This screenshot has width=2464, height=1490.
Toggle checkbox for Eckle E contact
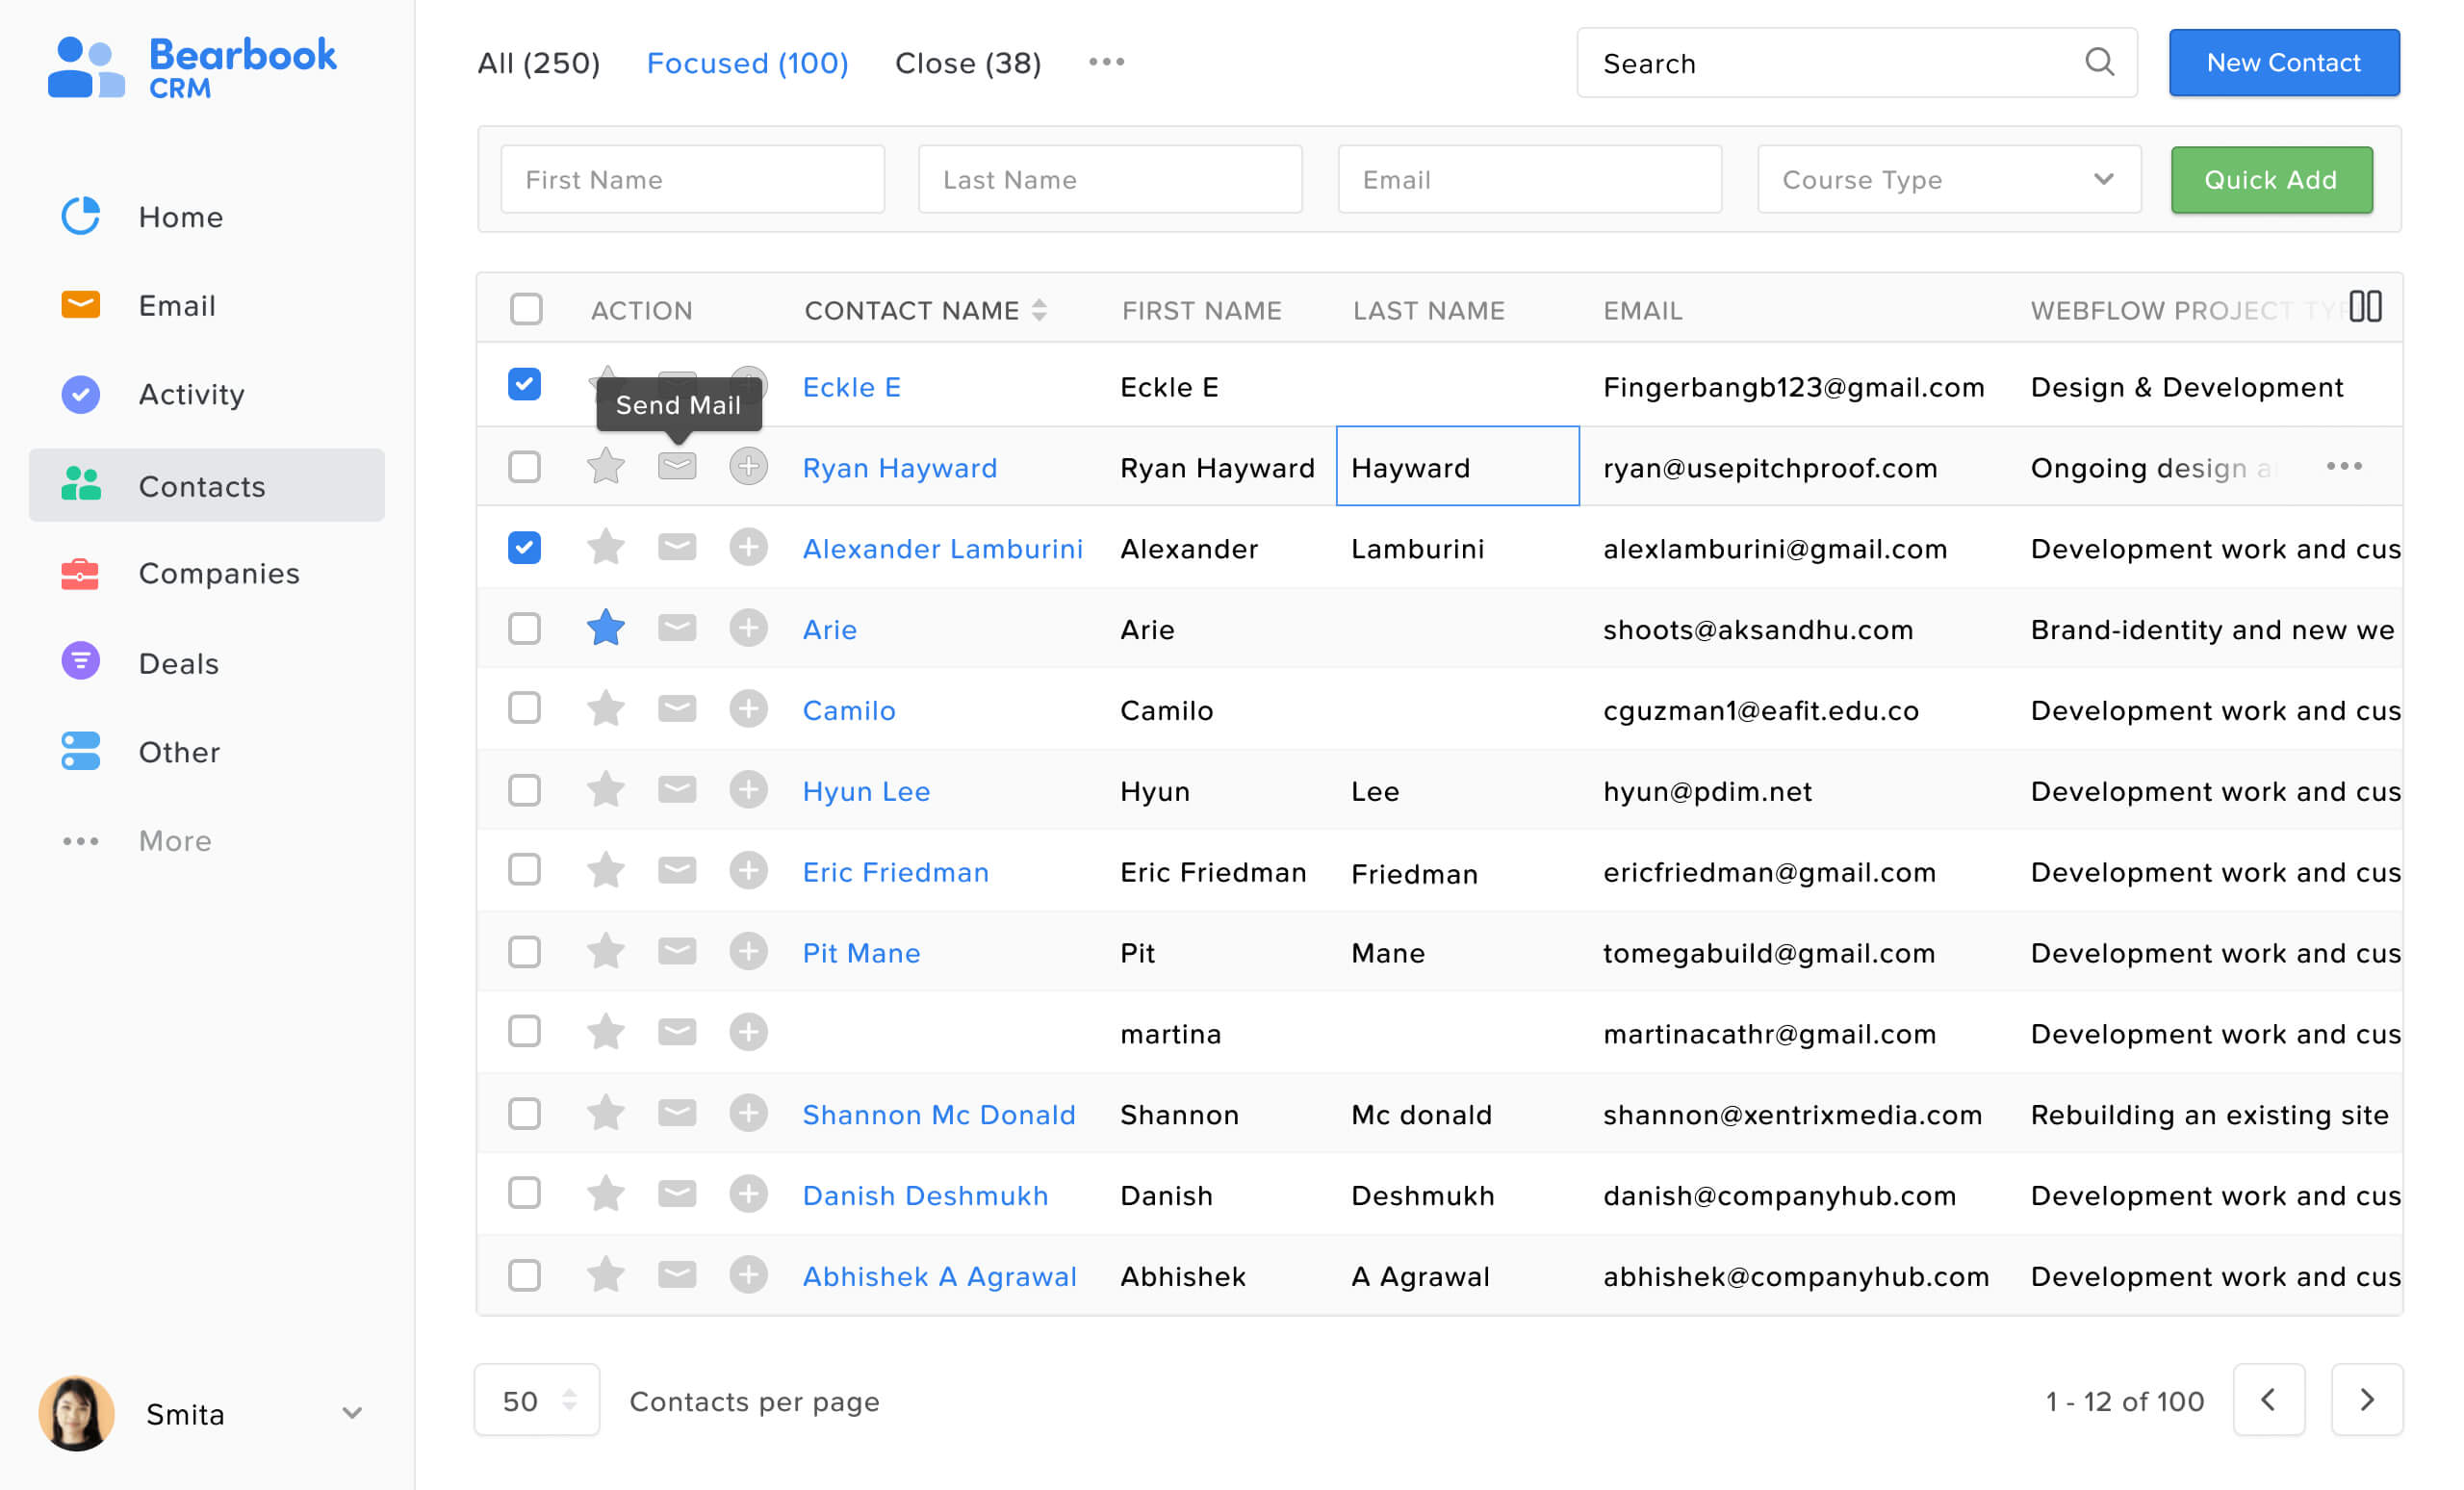coord(525,385)
